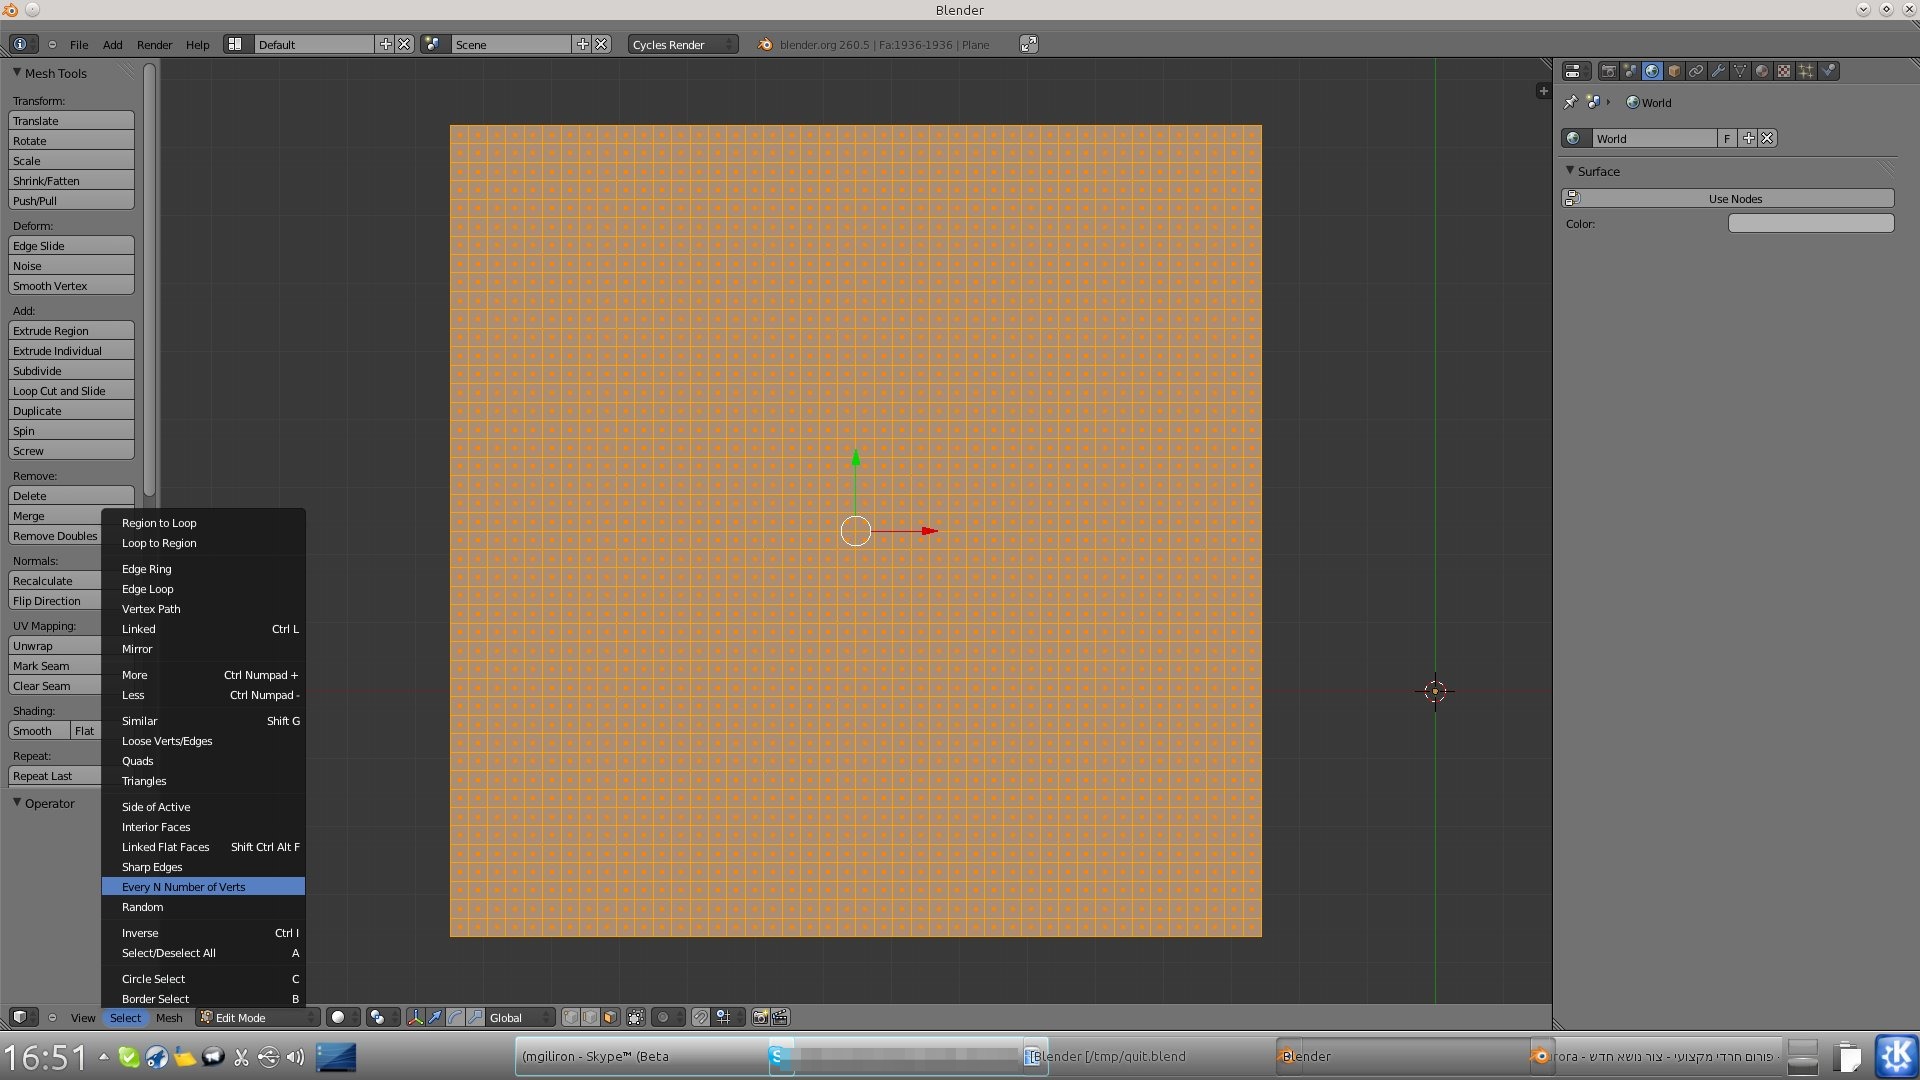Open the Modifiers wrench tab
This screenshot has height=1080, width=1920.
click(1718, 71)
